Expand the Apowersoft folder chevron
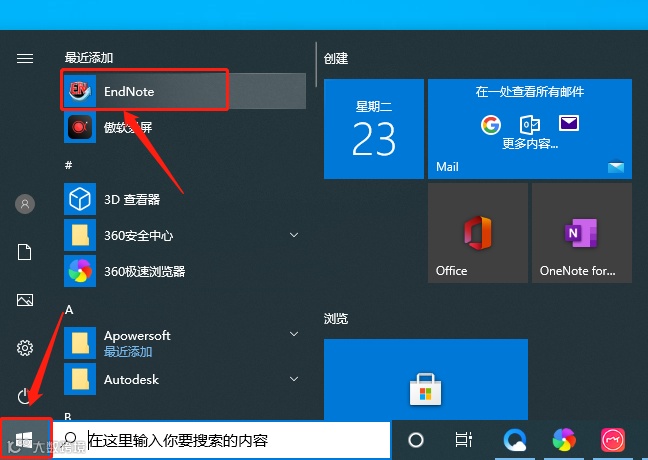Viewport: 648px width, 460px height. pyautogui.click(x=294, y=334)
